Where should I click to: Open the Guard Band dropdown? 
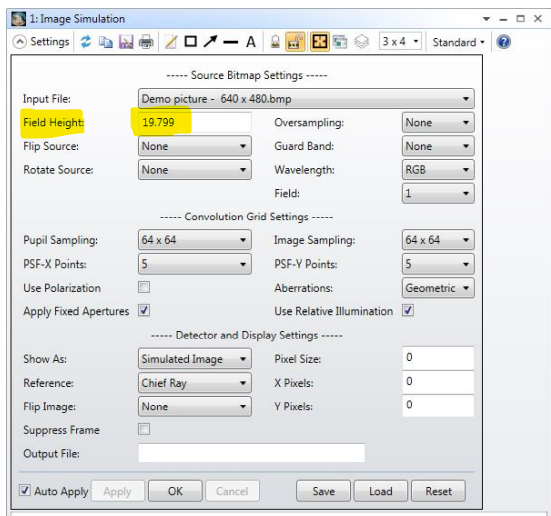(438, 146)
